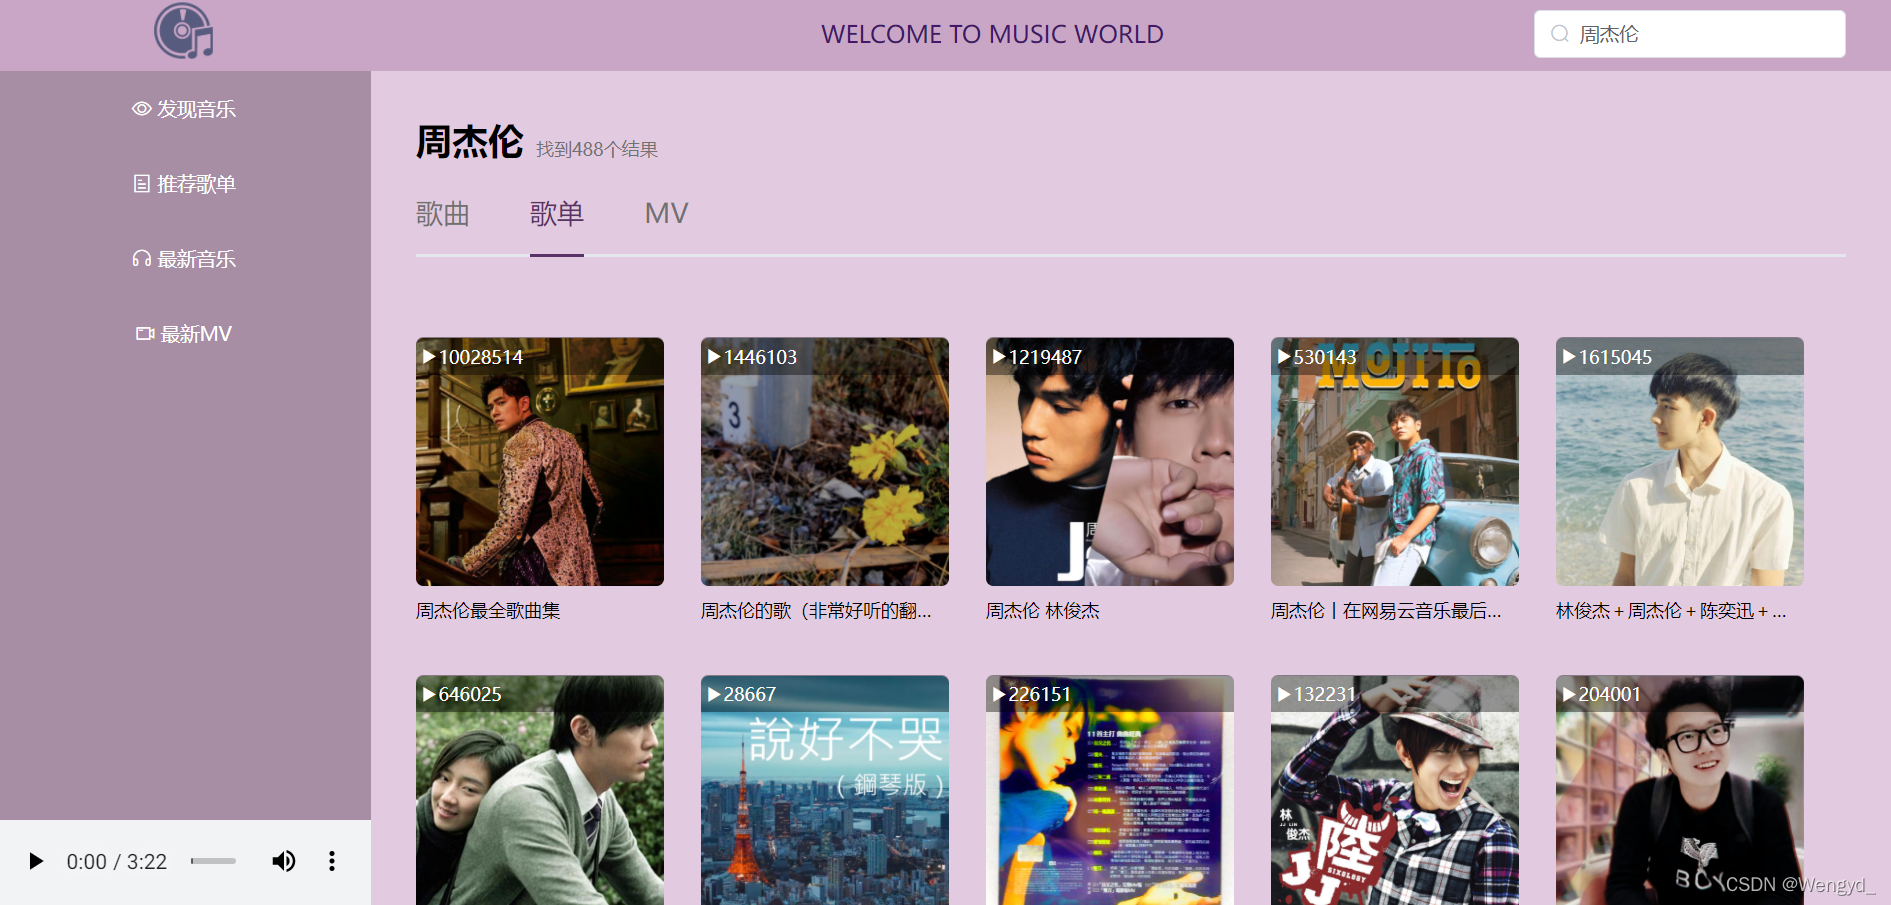Open the 周杰伦 林俊杰 cover image
The image size is (1891, 905).
[x=1110, y=462]
